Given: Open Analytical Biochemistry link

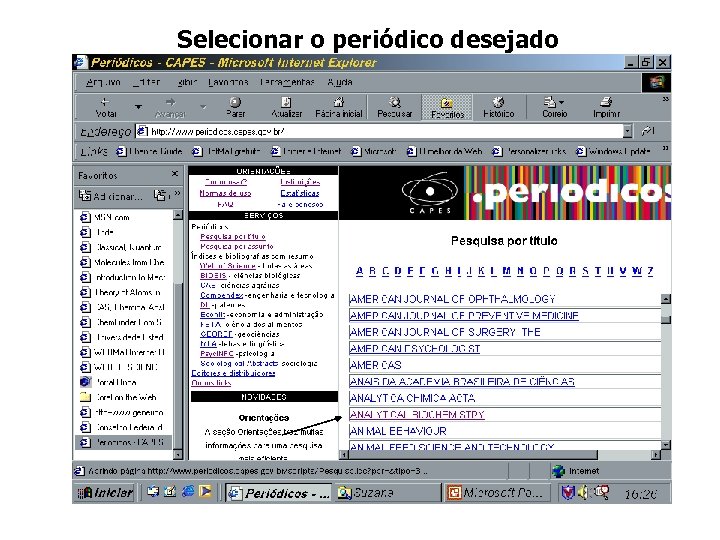Looking at the screenshot, I should click(x=417, y=415).
